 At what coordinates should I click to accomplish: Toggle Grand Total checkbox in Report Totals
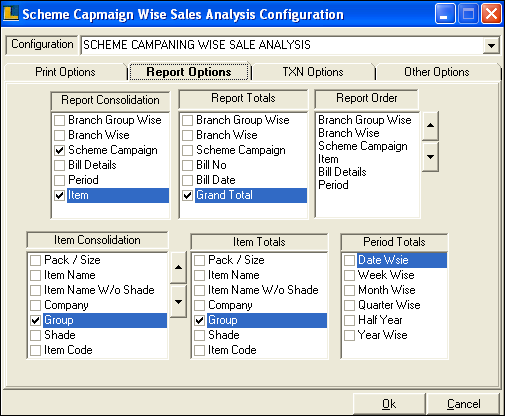pyautogui.click(x=187, y=195)
